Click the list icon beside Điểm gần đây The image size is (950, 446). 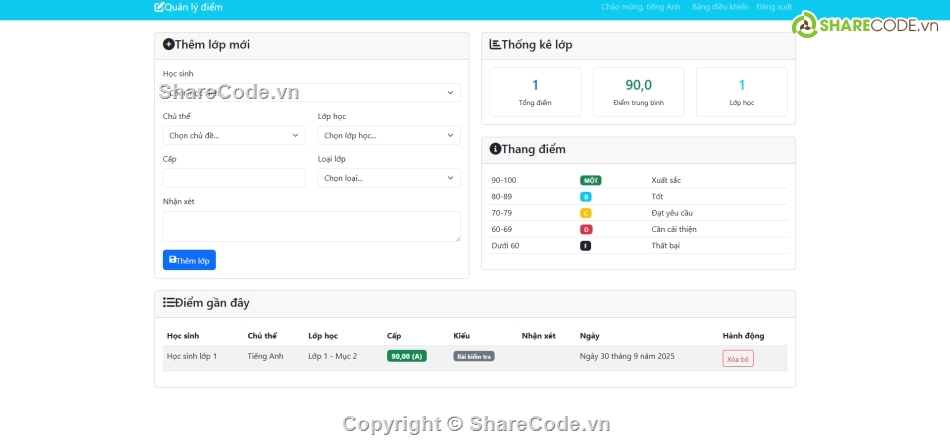(x=168, y=303)
